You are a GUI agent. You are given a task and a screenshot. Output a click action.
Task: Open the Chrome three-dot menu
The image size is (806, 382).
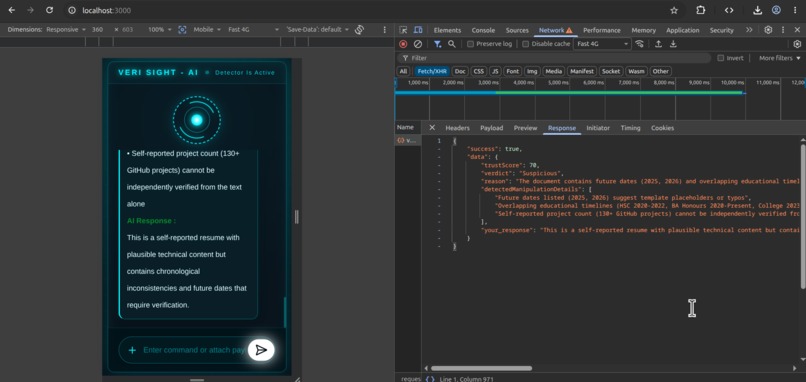(x=796, y=10)
